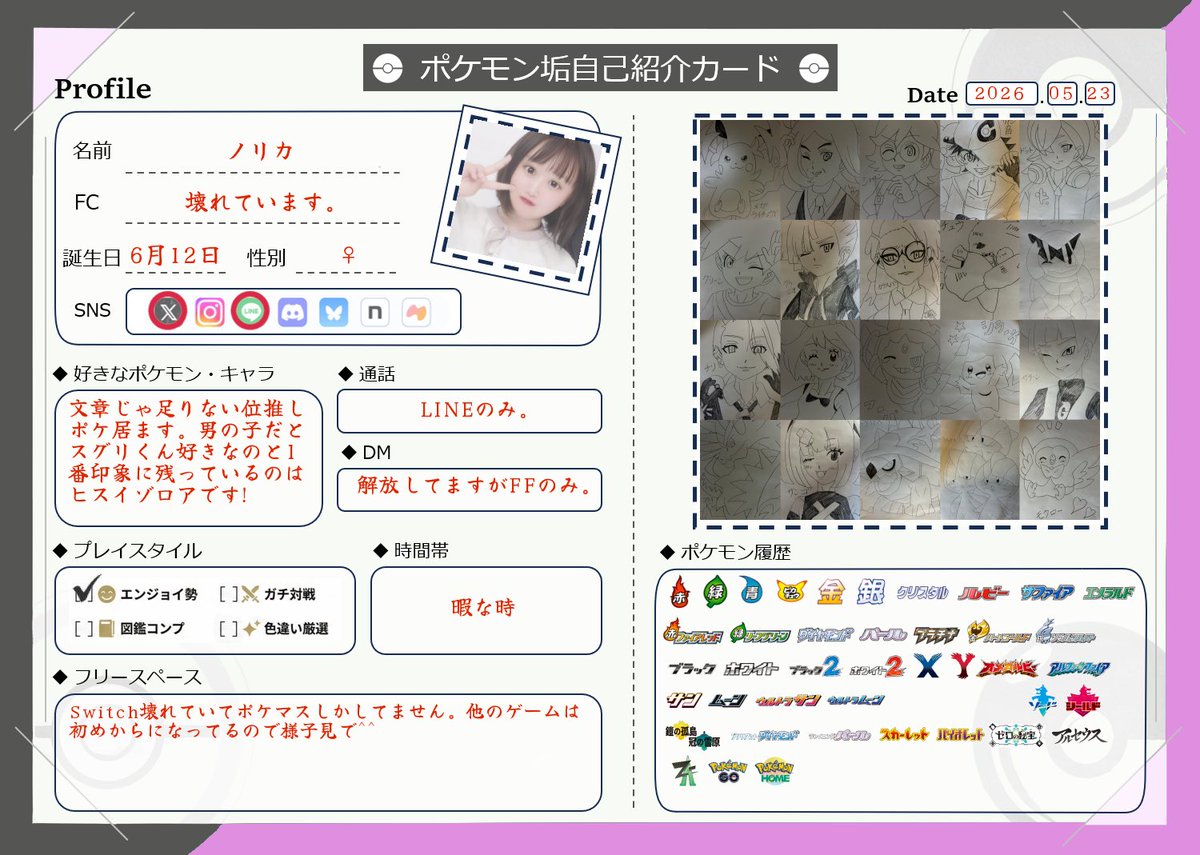Select the Pikachu version yellow logo

point(791,590)
